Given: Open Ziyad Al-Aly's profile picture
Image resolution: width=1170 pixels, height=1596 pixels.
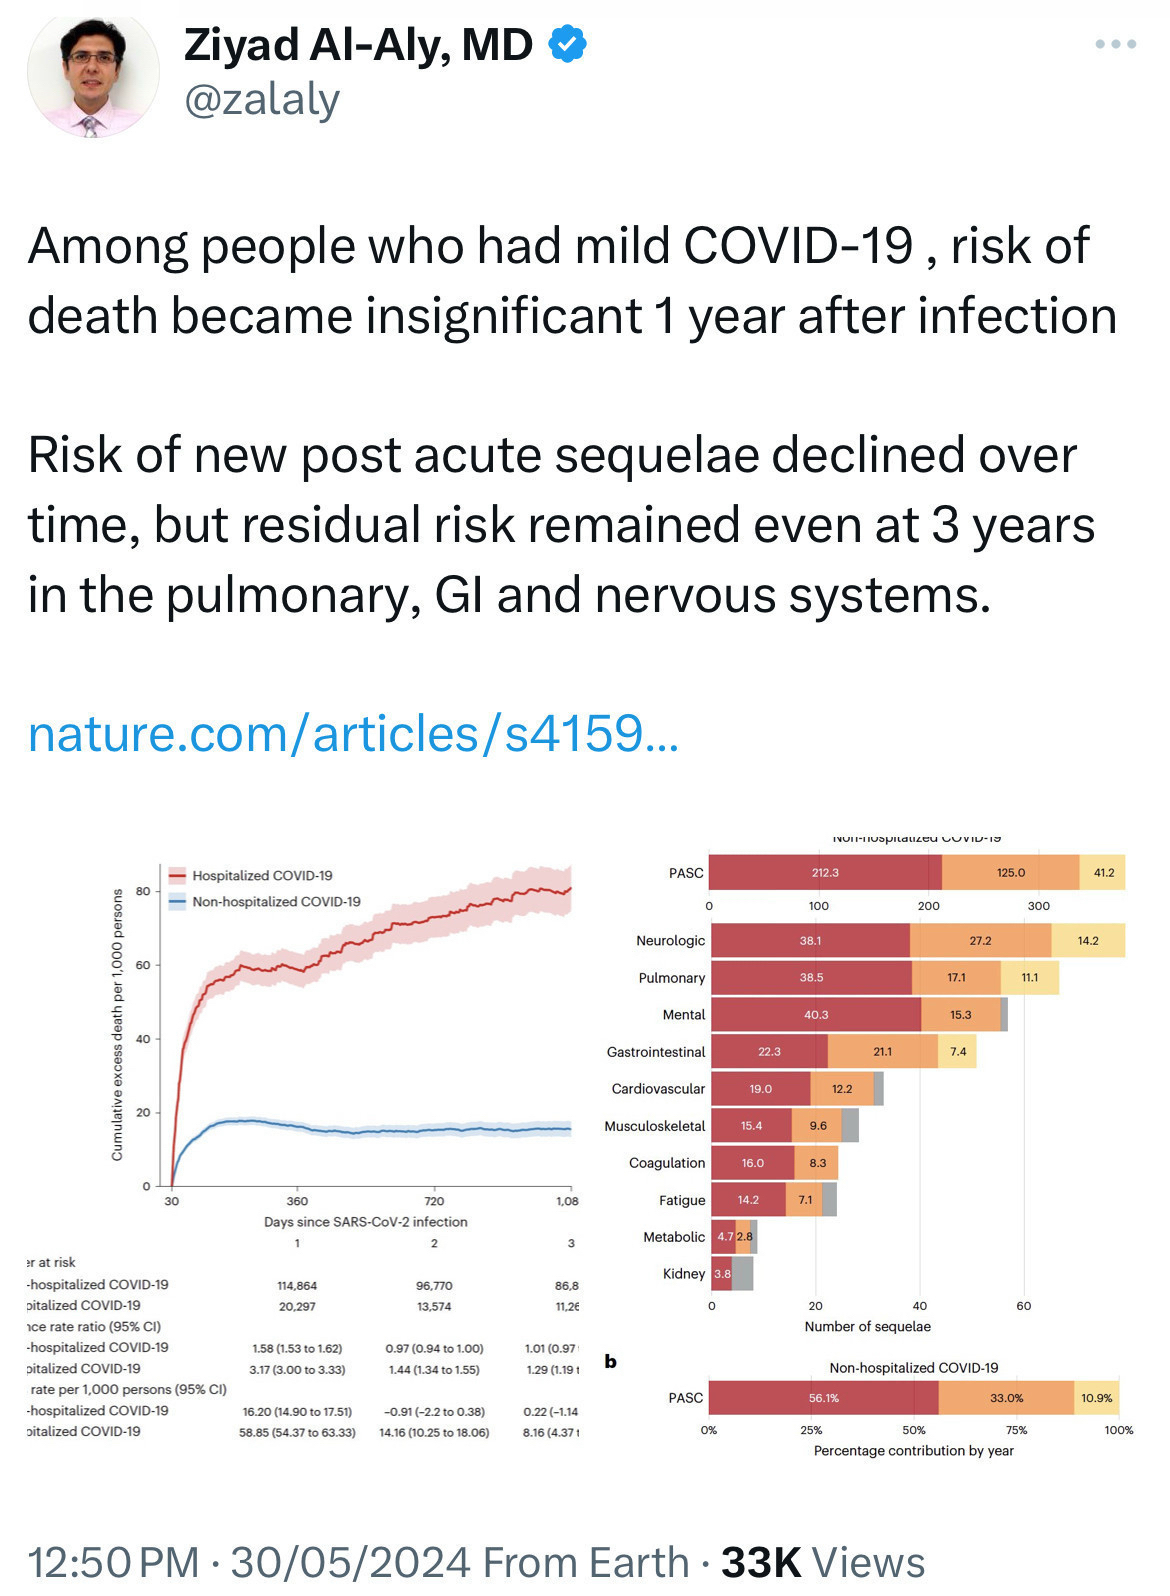Looking at the screenshot, I should [93, 74].
